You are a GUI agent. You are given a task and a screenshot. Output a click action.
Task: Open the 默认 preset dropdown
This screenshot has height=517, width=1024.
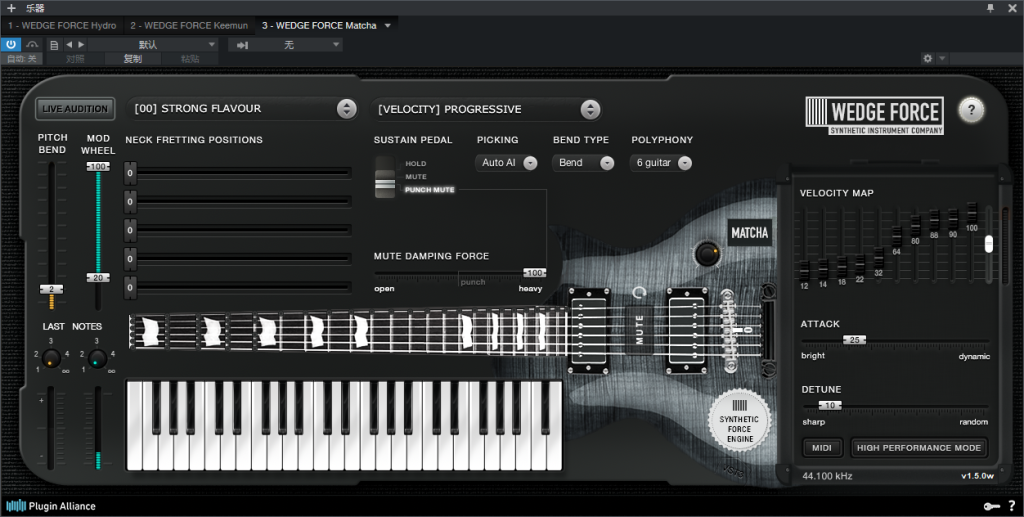click(x=153, y=44)
